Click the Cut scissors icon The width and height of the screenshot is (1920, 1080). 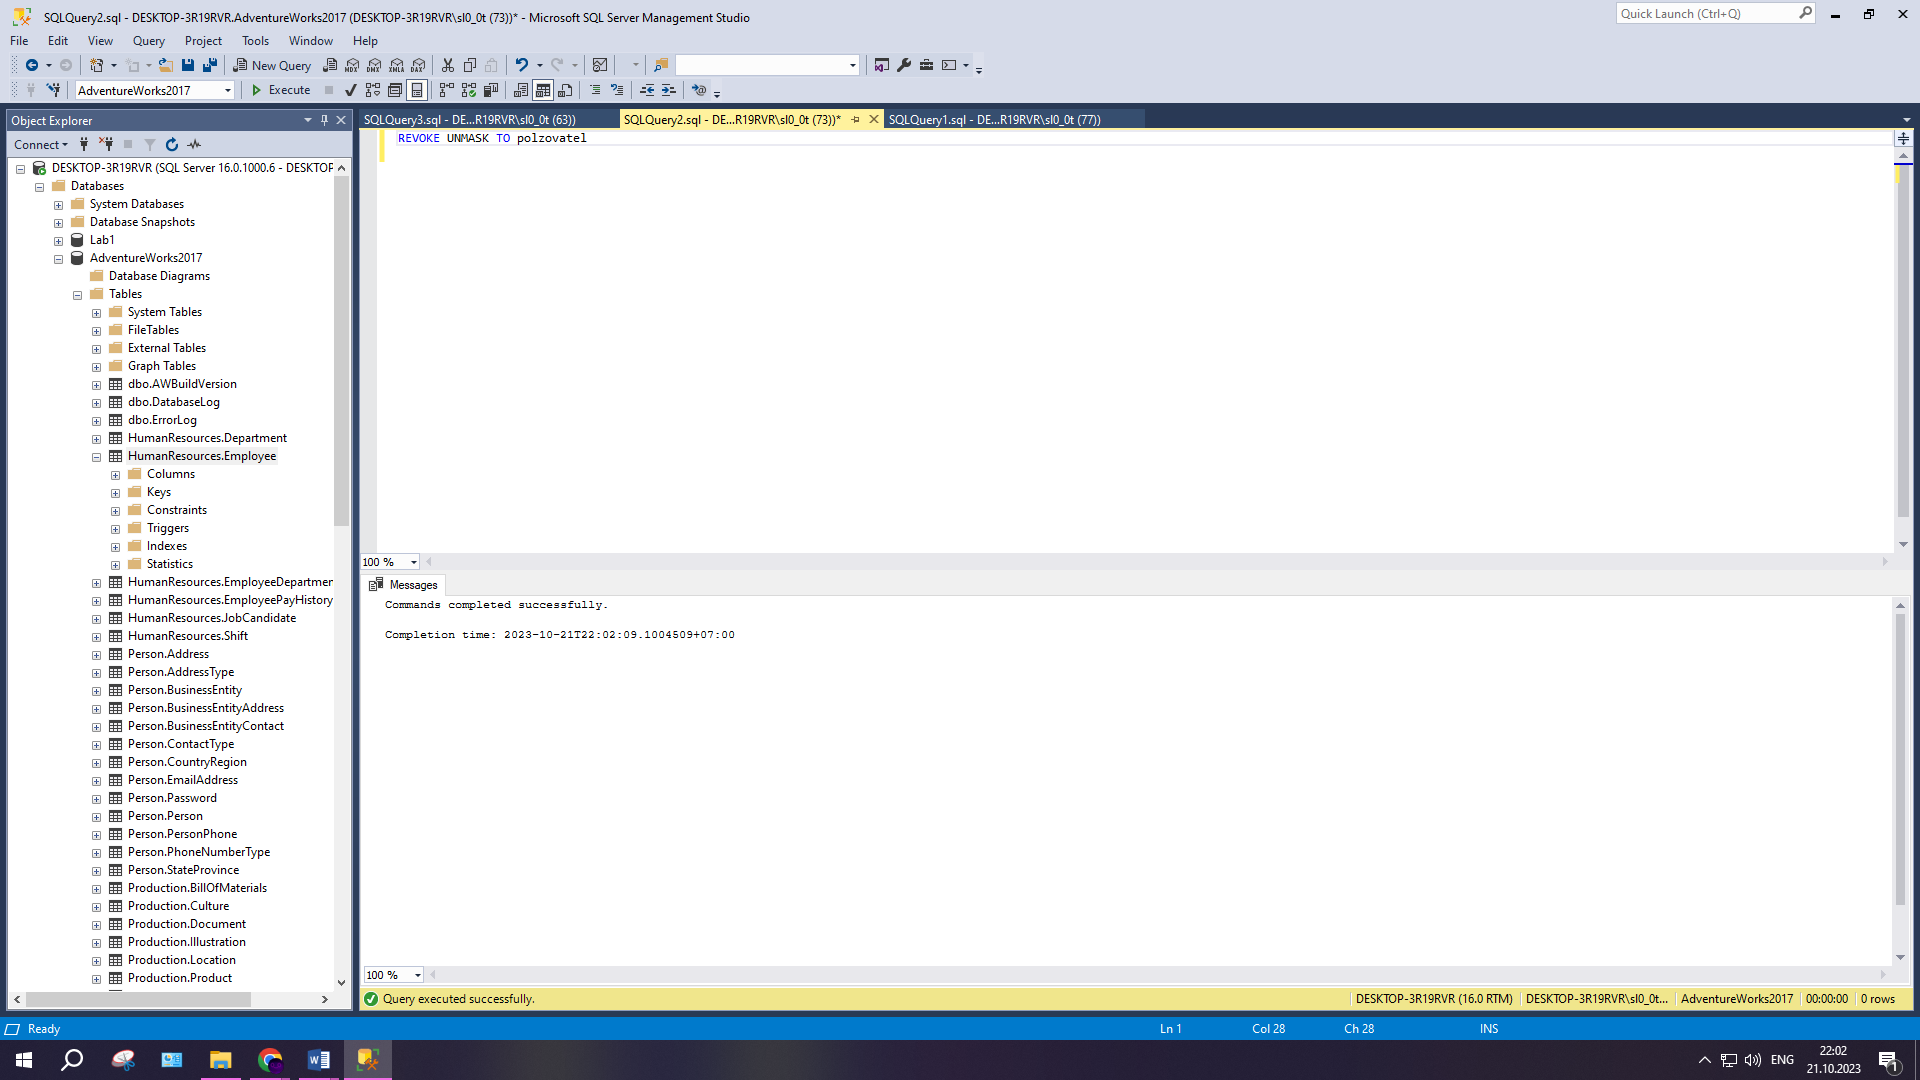click(448, 65)
